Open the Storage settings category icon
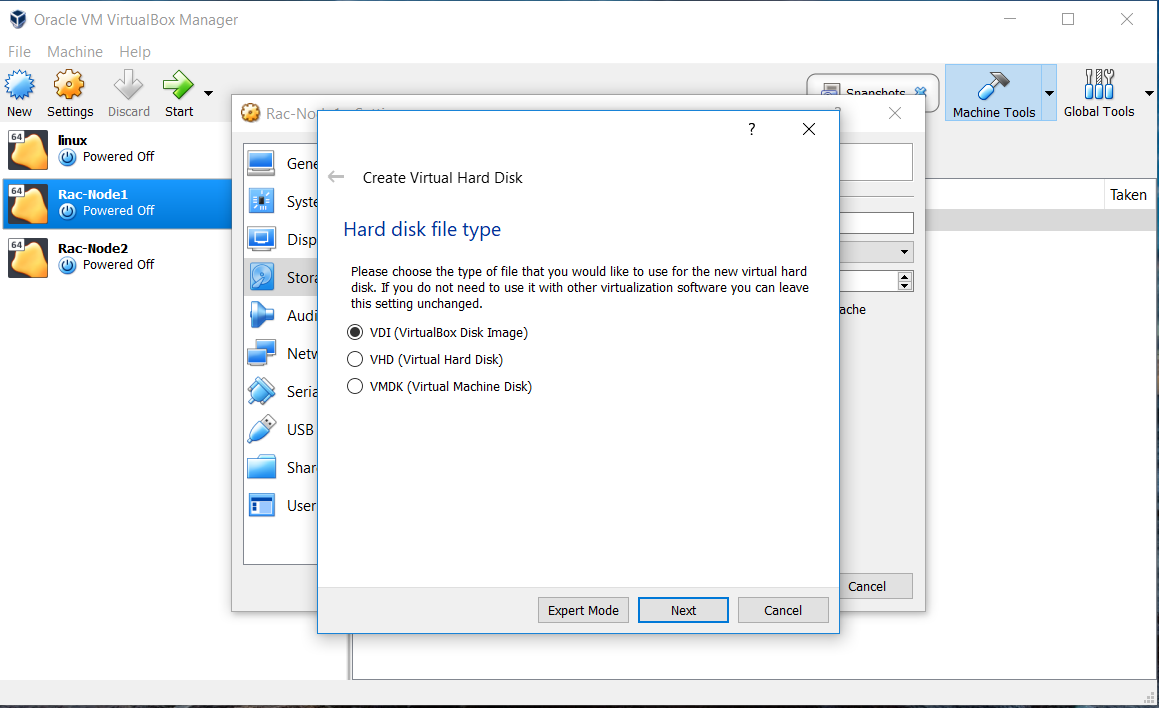The image size is (1159, 708). (262, 277)
